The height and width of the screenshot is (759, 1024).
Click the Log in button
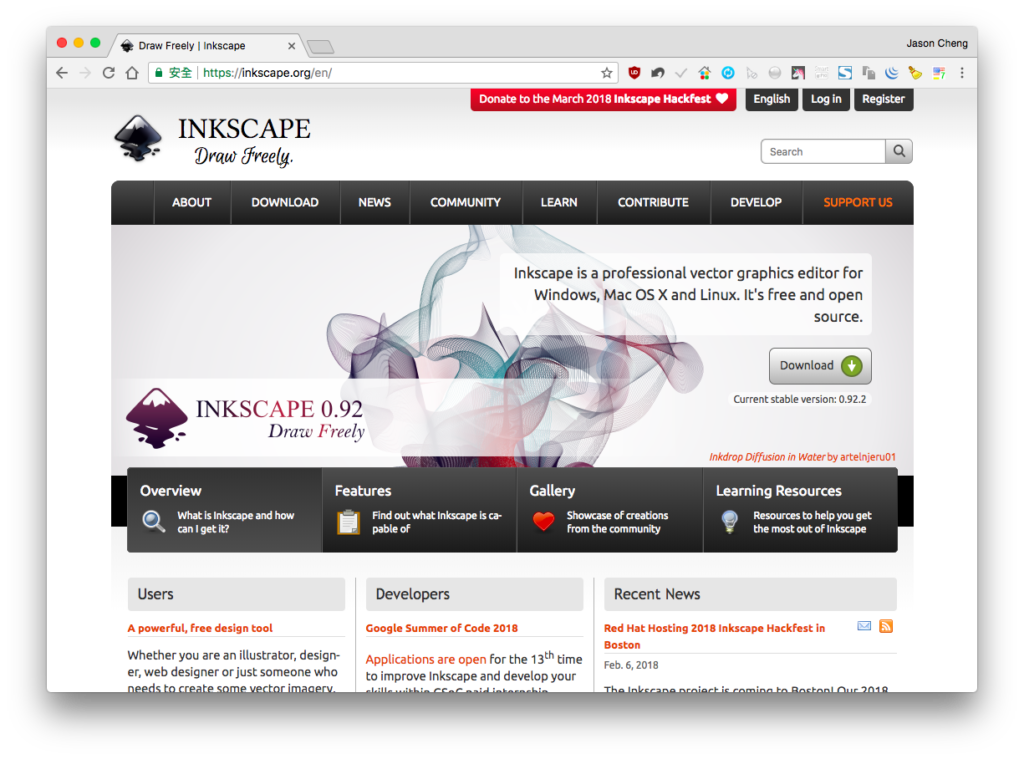[x=826, y=99]
